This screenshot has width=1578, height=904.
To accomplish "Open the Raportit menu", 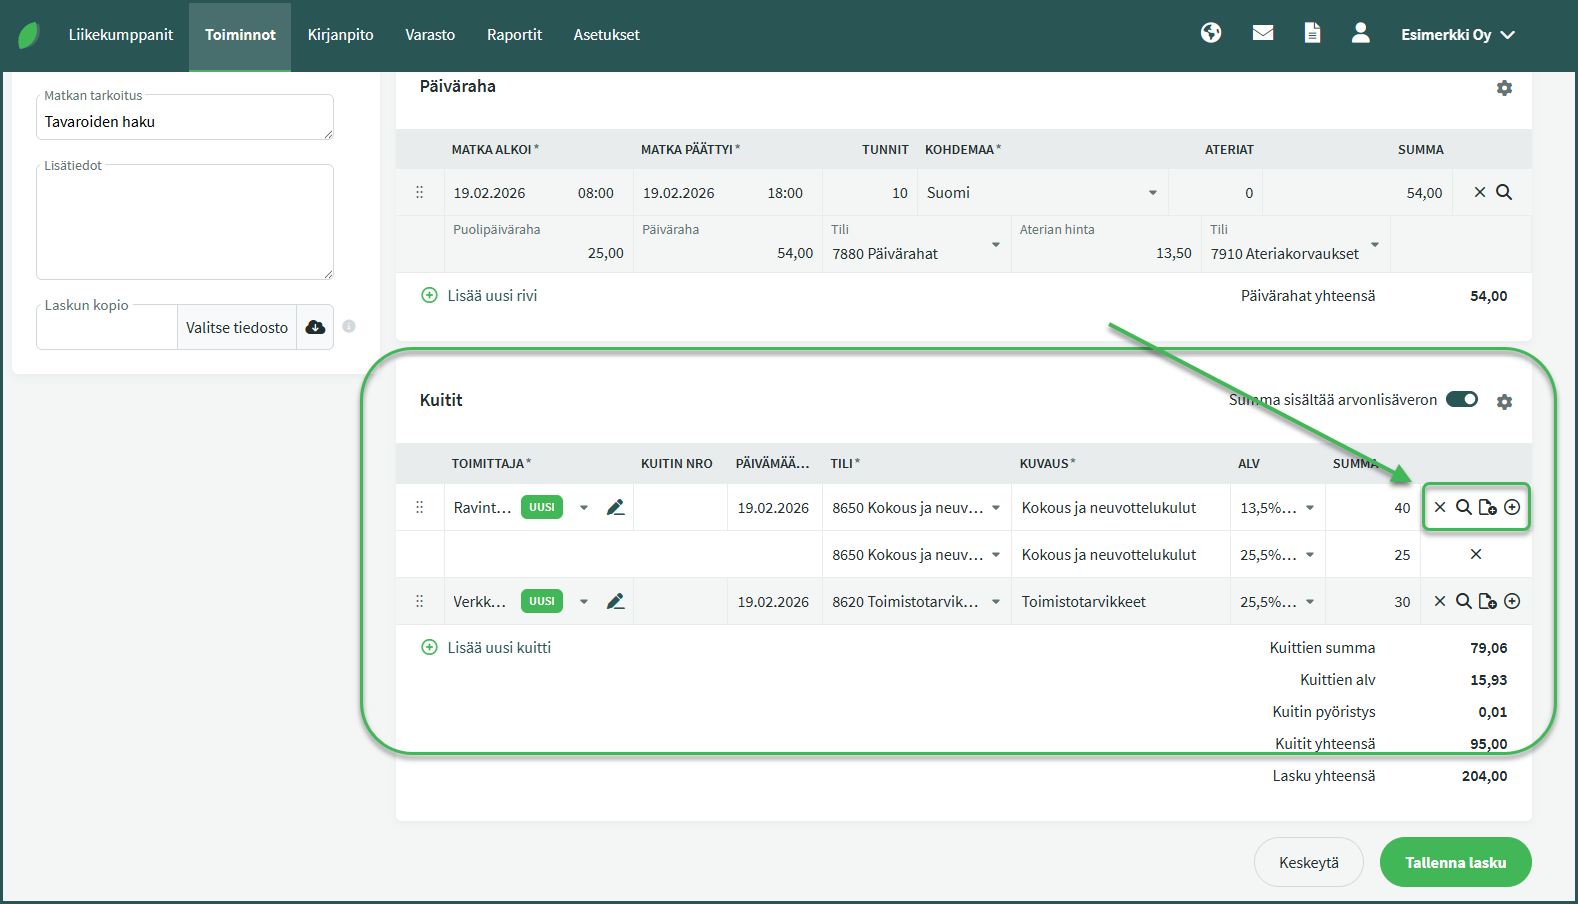I will (x=514, y=35).
